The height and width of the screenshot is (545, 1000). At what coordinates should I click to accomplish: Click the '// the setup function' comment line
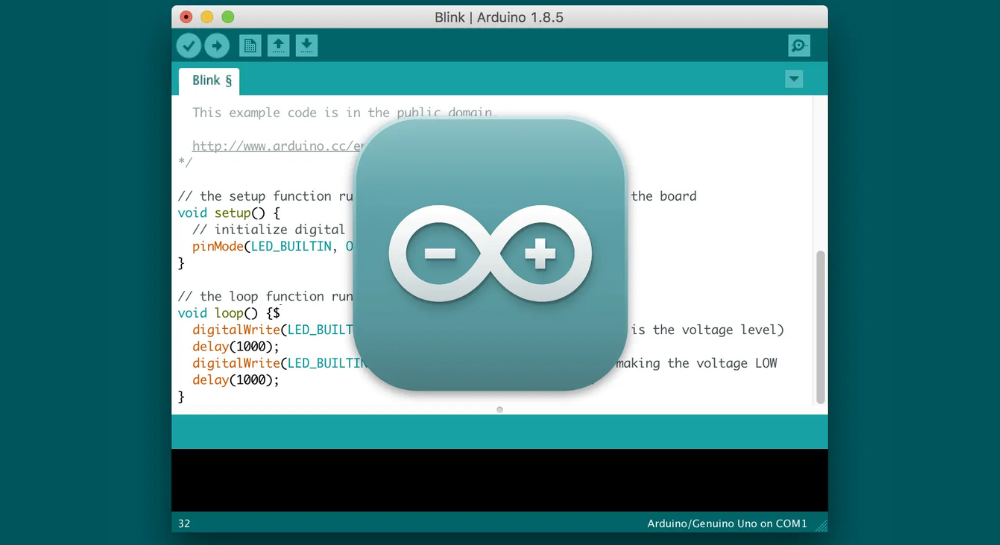(x=265, y=196)
